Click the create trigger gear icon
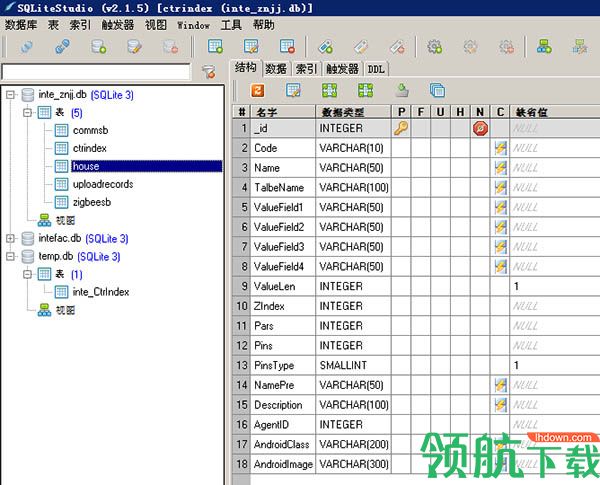The image size is (600, 485). (x=435, y=47)
